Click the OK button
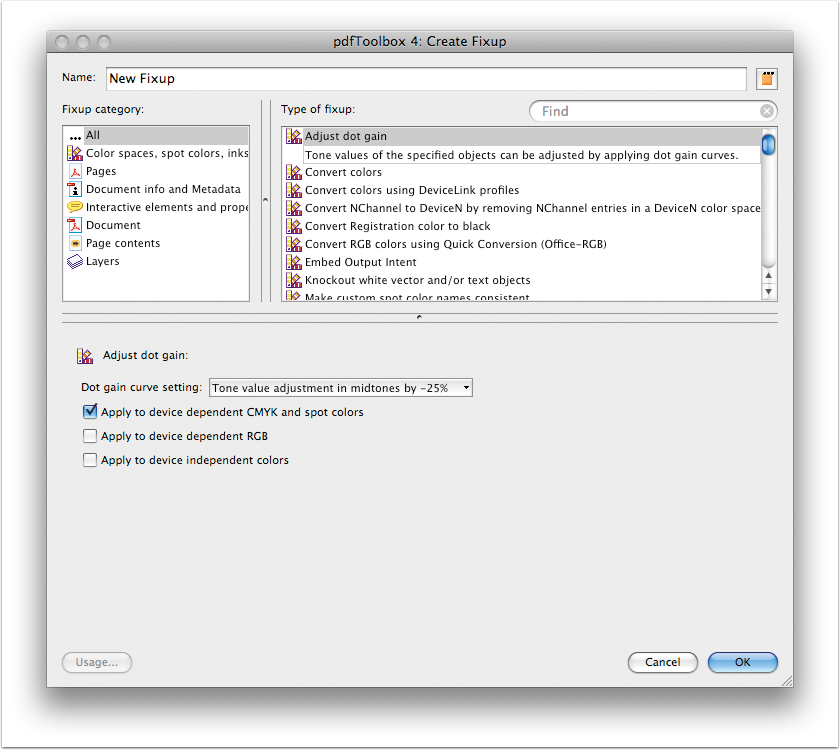 742,662
